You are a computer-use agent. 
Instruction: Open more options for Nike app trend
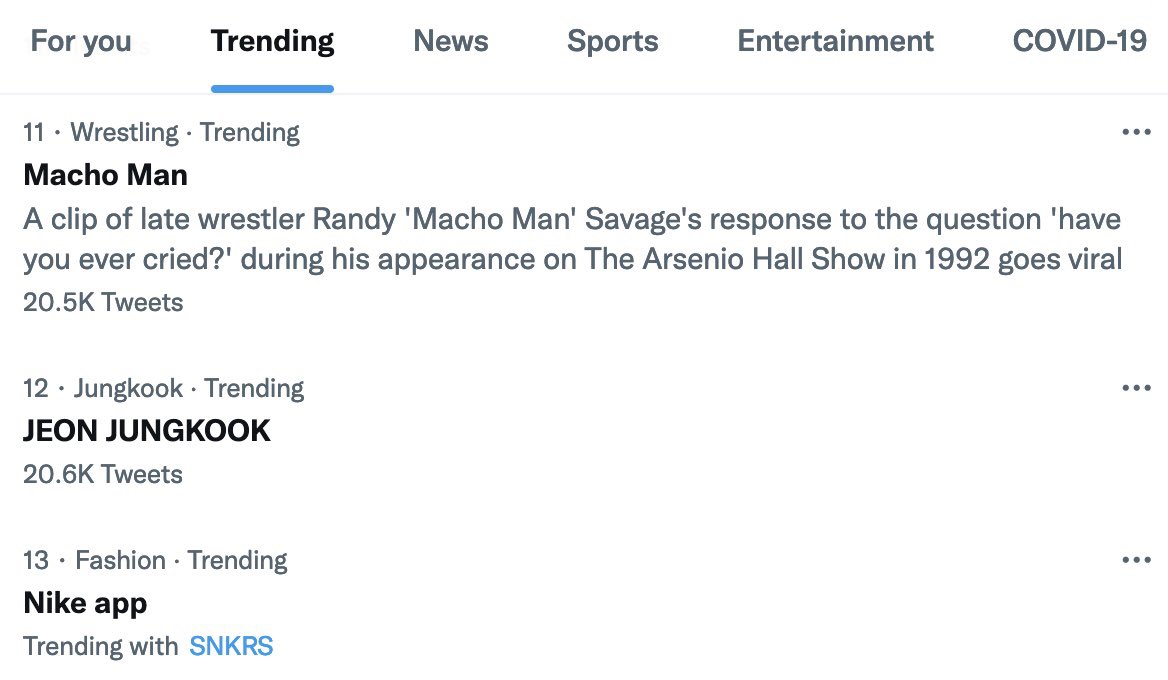tap(1136, 560)
